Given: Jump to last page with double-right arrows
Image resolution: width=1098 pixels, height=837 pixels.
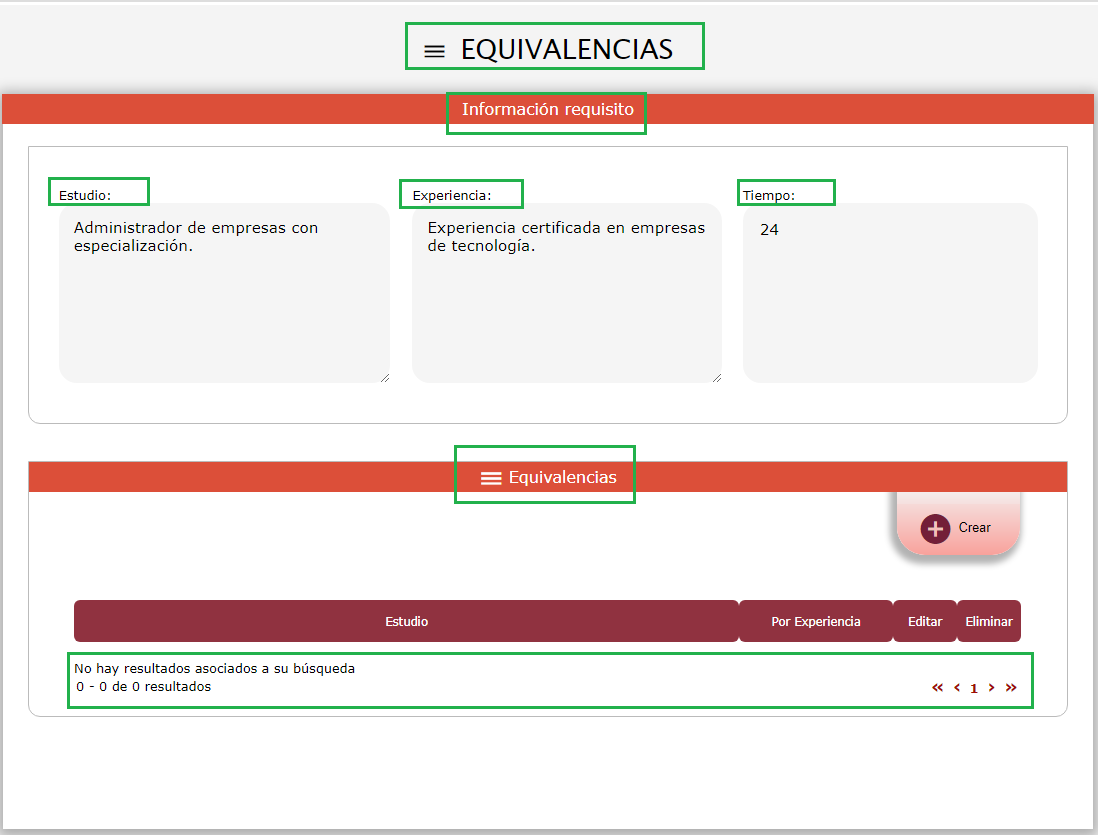Looking at the screenshot, I should point(1010,688).
